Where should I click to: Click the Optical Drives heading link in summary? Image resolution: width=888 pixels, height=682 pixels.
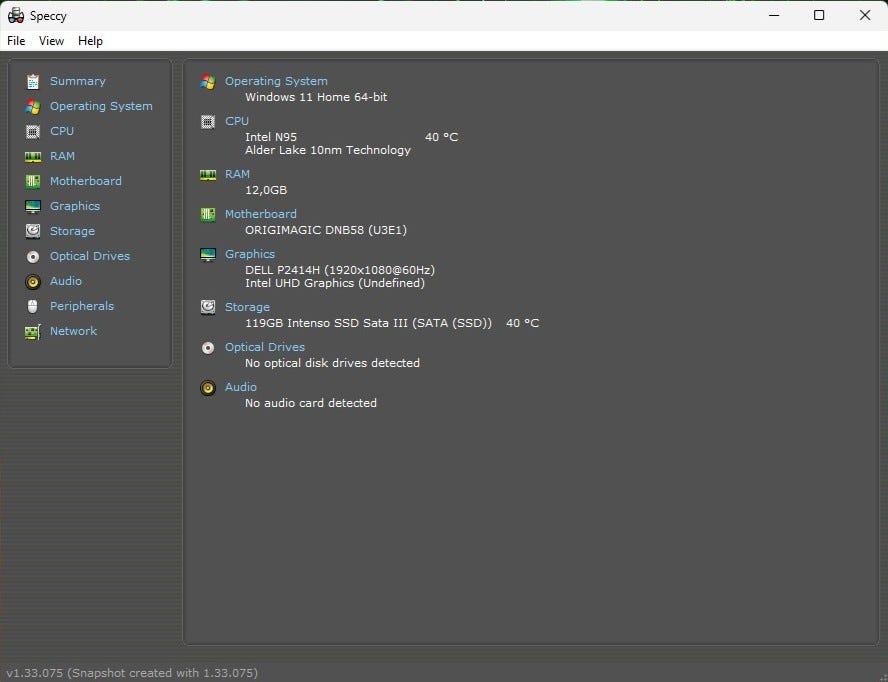tap(264, 347)
